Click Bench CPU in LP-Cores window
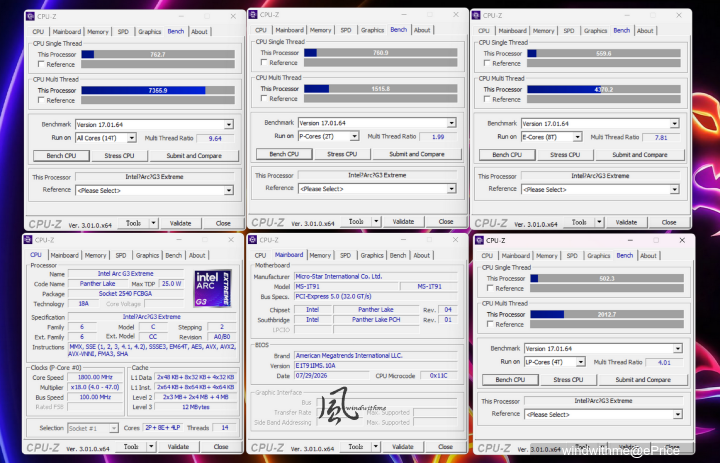720x463 pixels. pyautogui.click(x=510, y=380)
